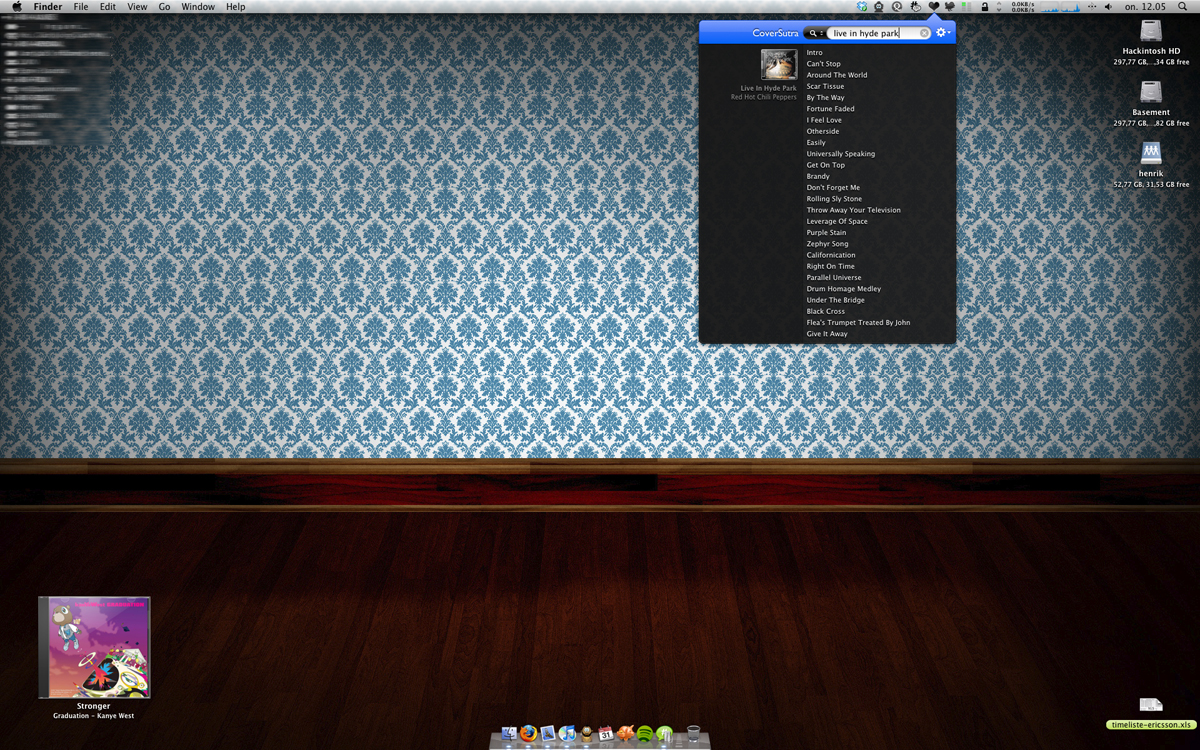Open the Go menu

click(164, 6)
